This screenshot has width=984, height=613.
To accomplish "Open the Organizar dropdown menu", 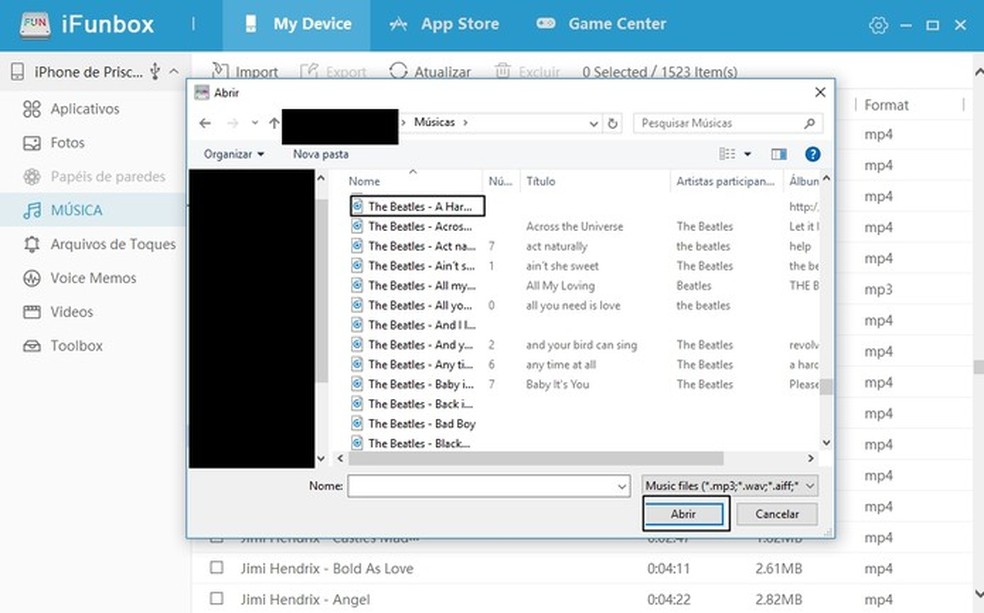I will coord(234,154).
